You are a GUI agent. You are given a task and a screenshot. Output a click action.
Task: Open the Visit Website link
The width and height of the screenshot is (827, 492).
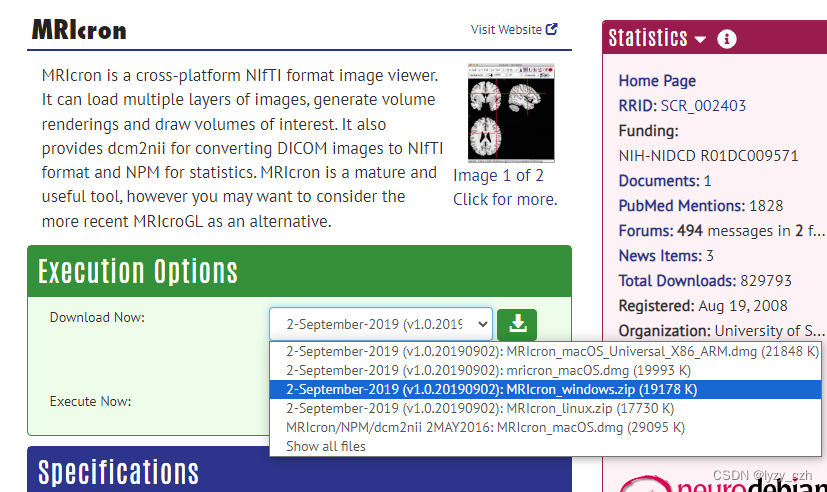[514, 30]
